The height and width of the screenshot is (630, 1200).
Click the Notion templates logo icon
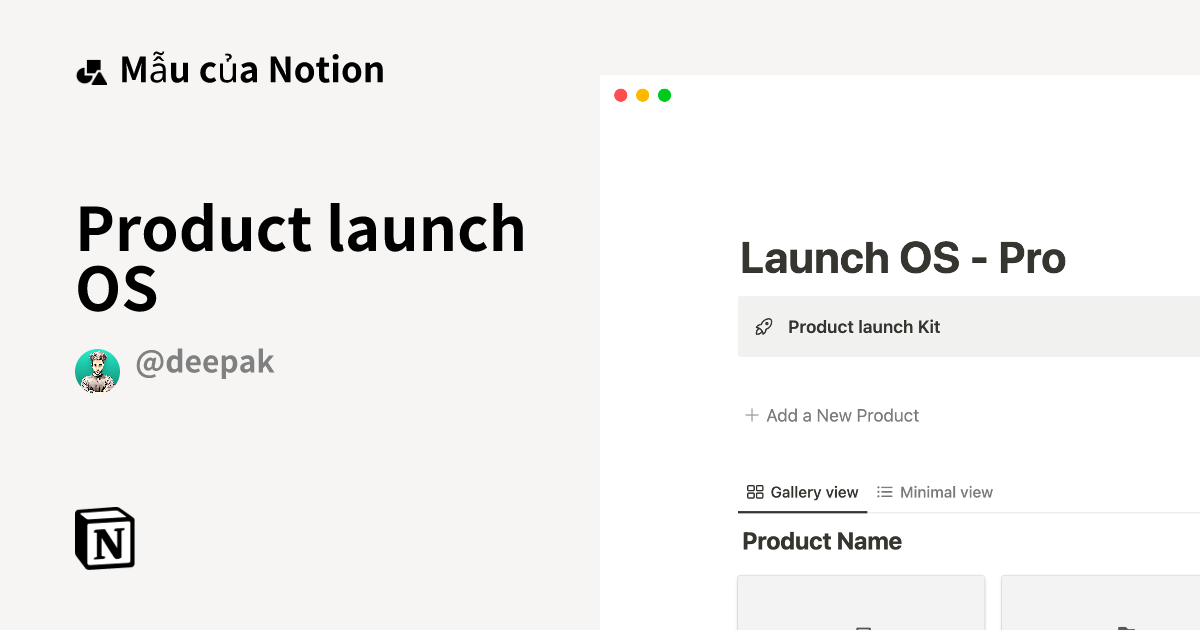pyautogui.click(x=93, y=69)
